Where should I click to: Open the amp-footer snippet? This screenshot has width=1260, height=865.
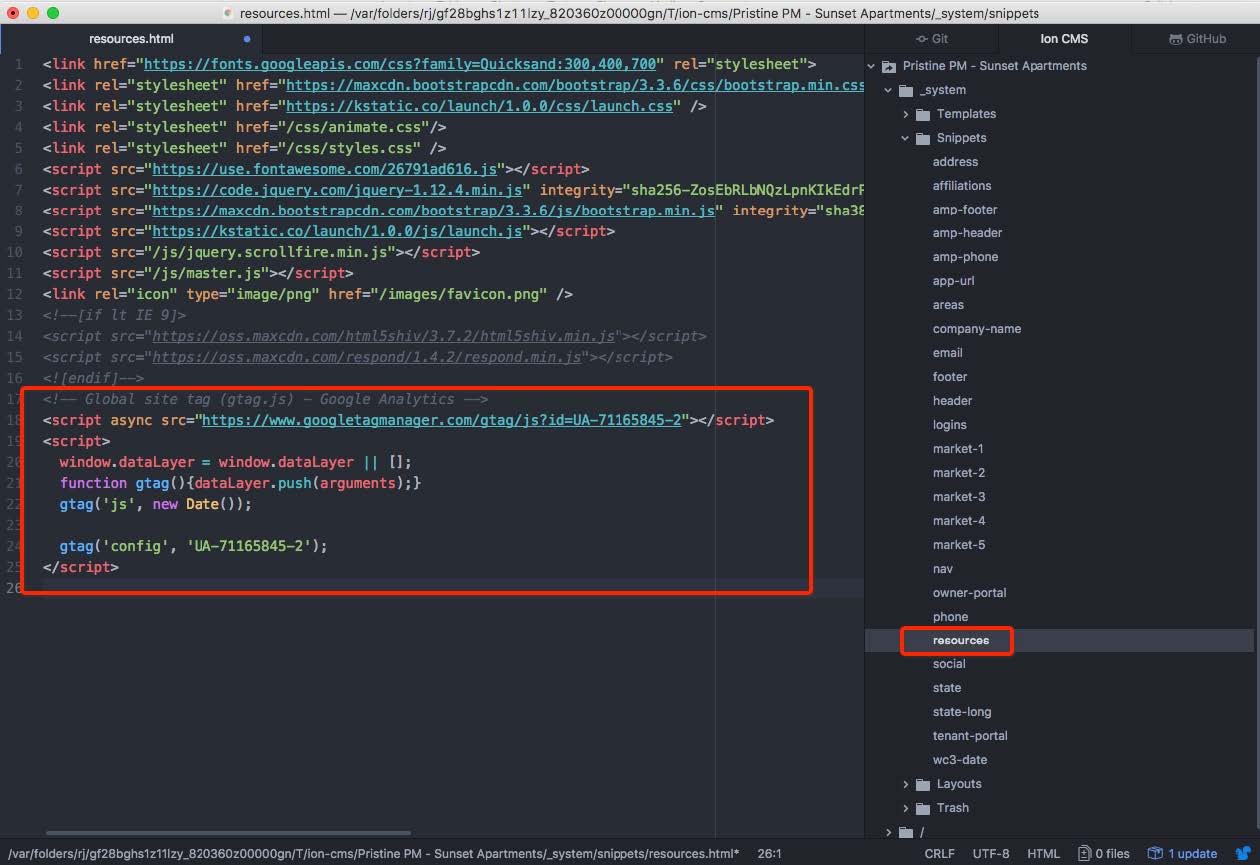point(965,210)
